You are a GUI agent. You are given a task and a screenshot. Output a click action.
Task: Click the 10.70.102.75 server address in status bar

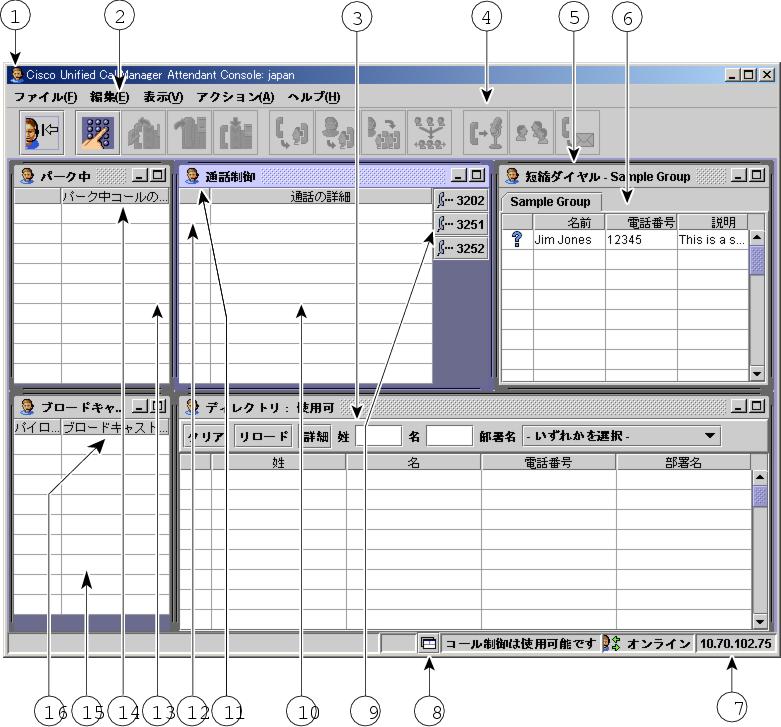[735, 643]
